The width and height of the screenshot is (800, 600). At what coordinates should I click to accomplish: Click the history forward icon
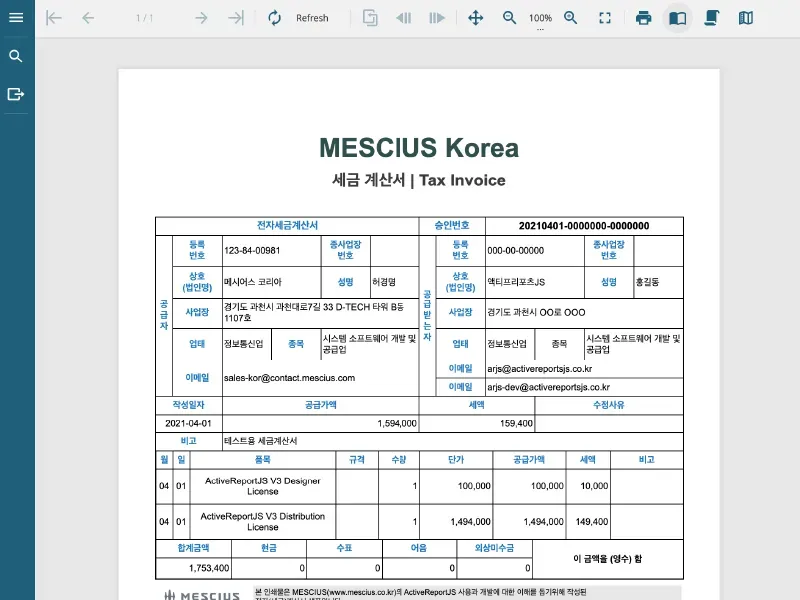pos(437,18)
